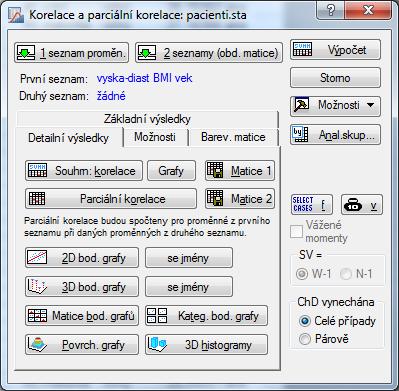
Task: Click the SELECT CASES icon button
Action: 311,204
